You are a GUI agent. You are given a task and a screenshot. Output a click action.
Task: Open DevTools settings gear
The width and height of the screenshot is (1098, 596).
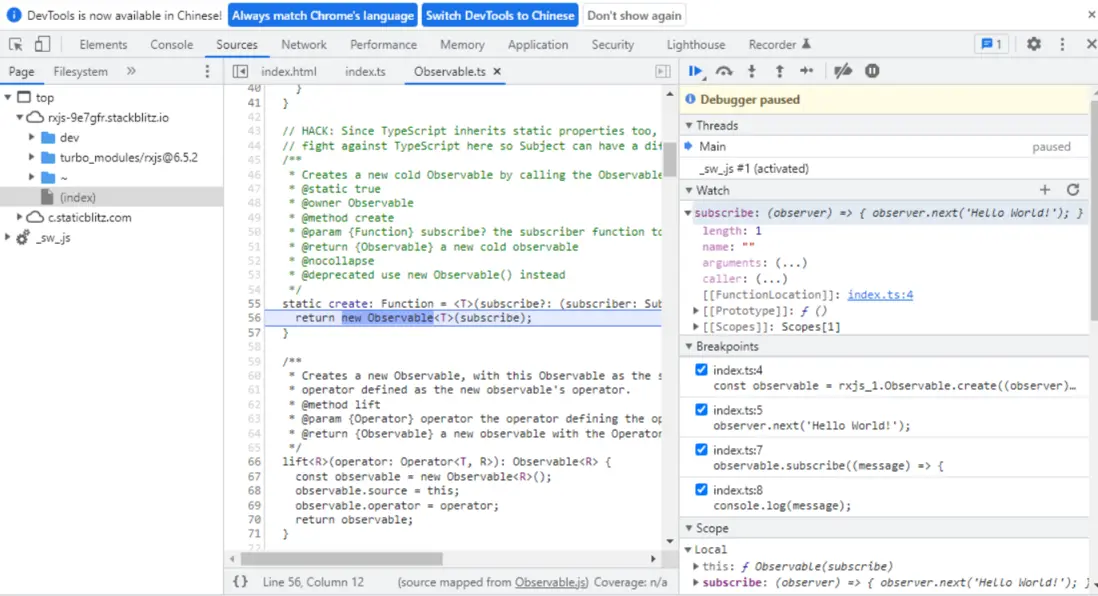[x=1034, y=44]
